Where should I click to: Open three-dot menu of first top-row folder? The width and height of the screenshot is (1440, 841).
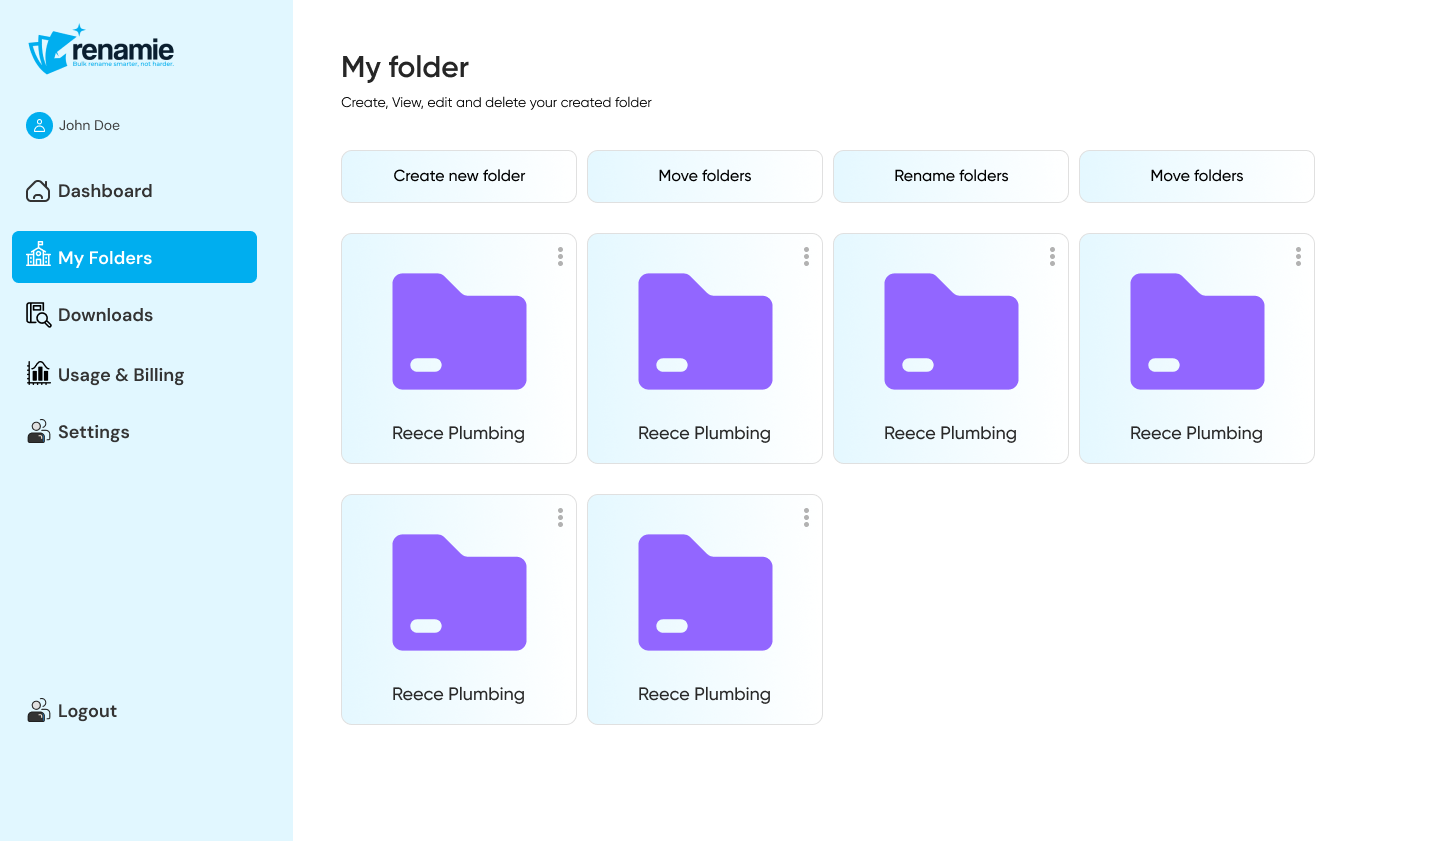[560, 257]
